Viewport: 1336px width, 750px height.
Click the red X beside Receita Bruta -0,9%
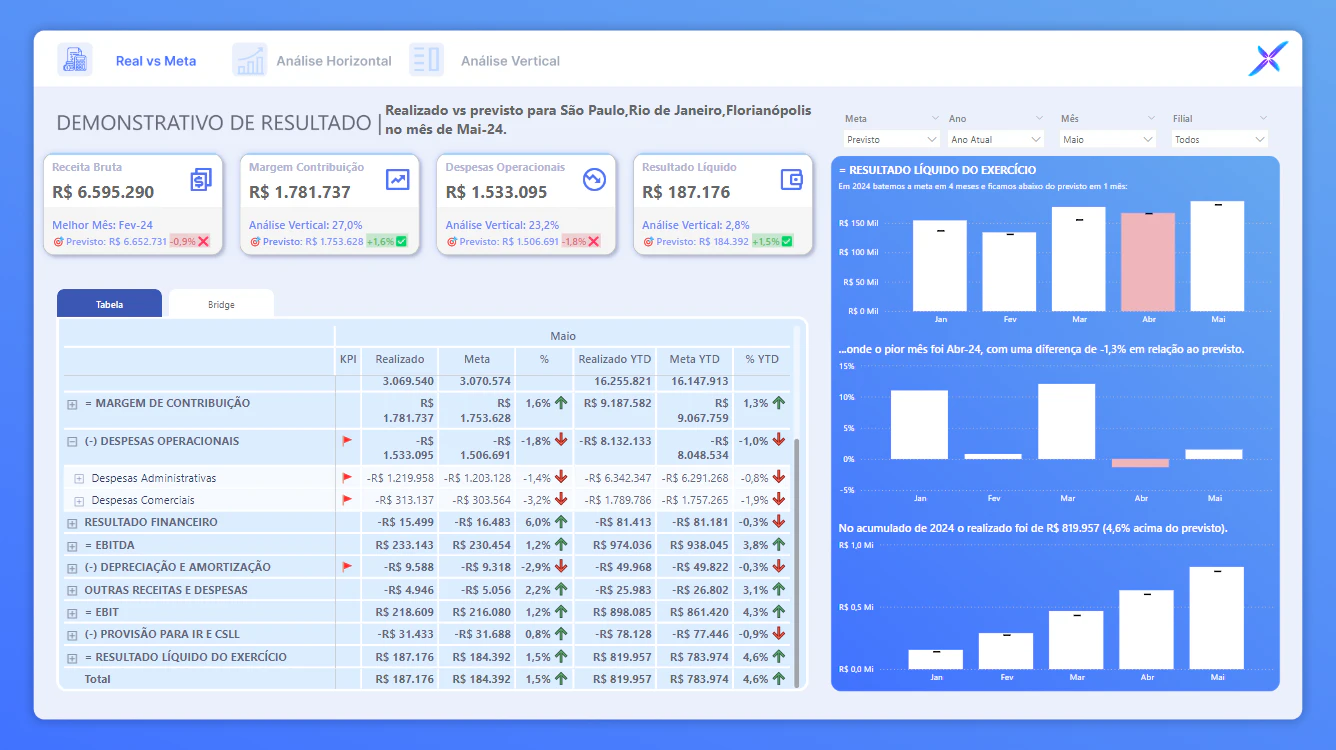(x=203, y=241)
